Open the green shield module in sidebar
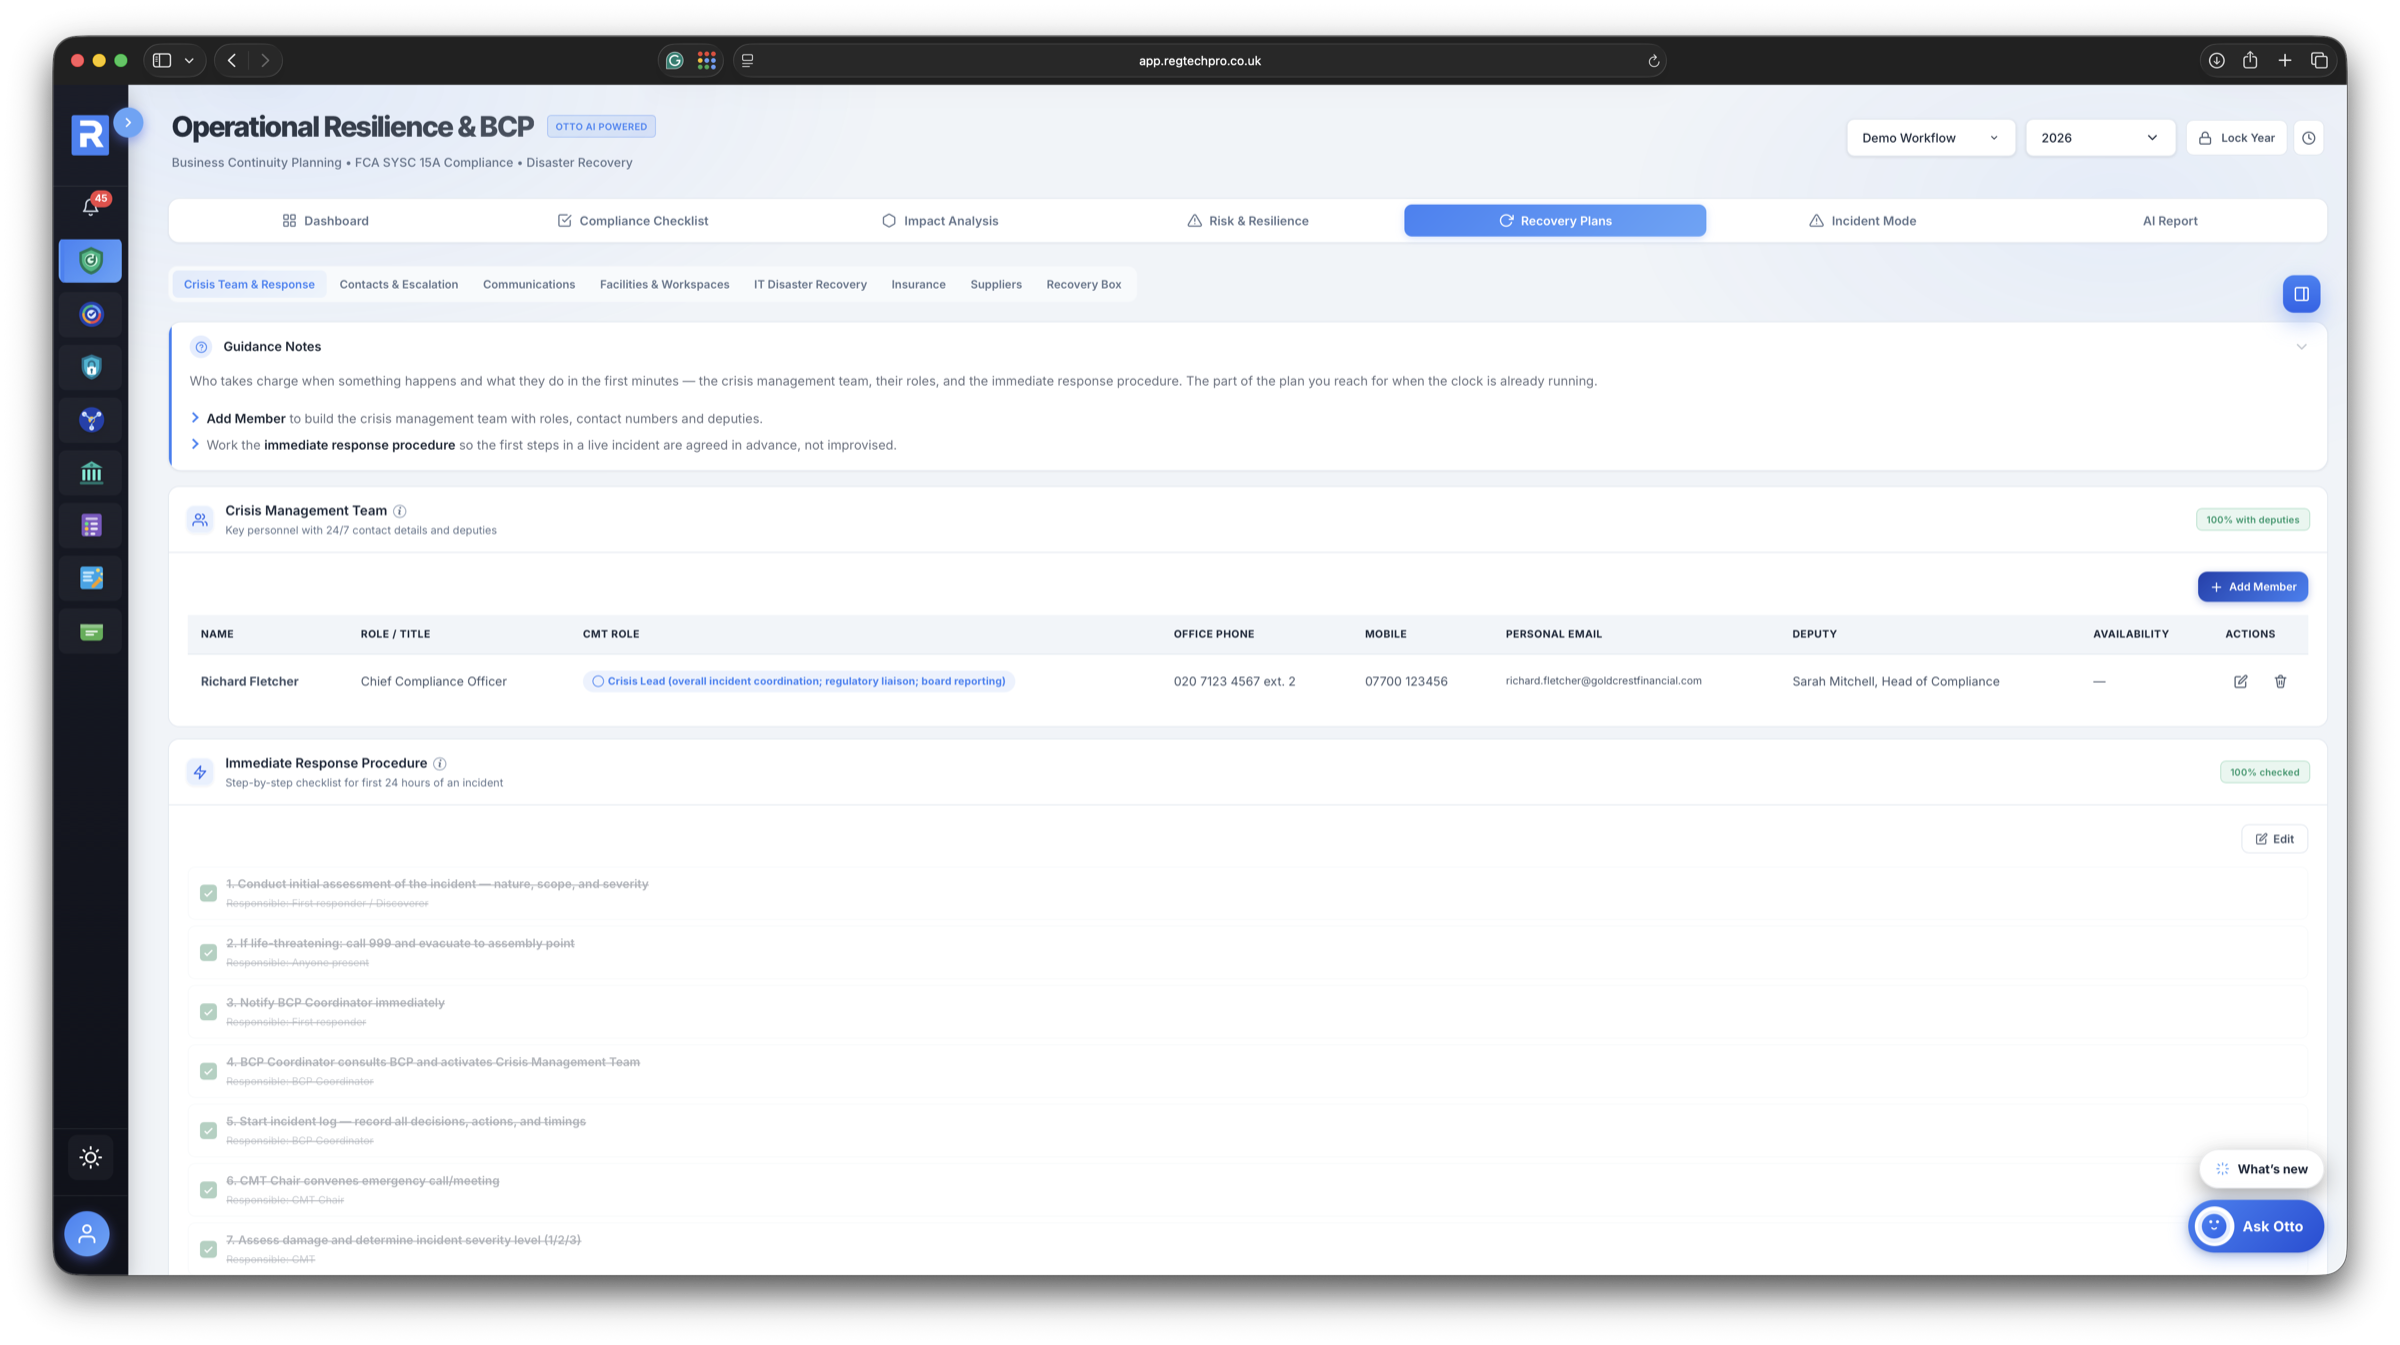The image size is (2400, 1345). pyautogui.click(x=91, y=261)
